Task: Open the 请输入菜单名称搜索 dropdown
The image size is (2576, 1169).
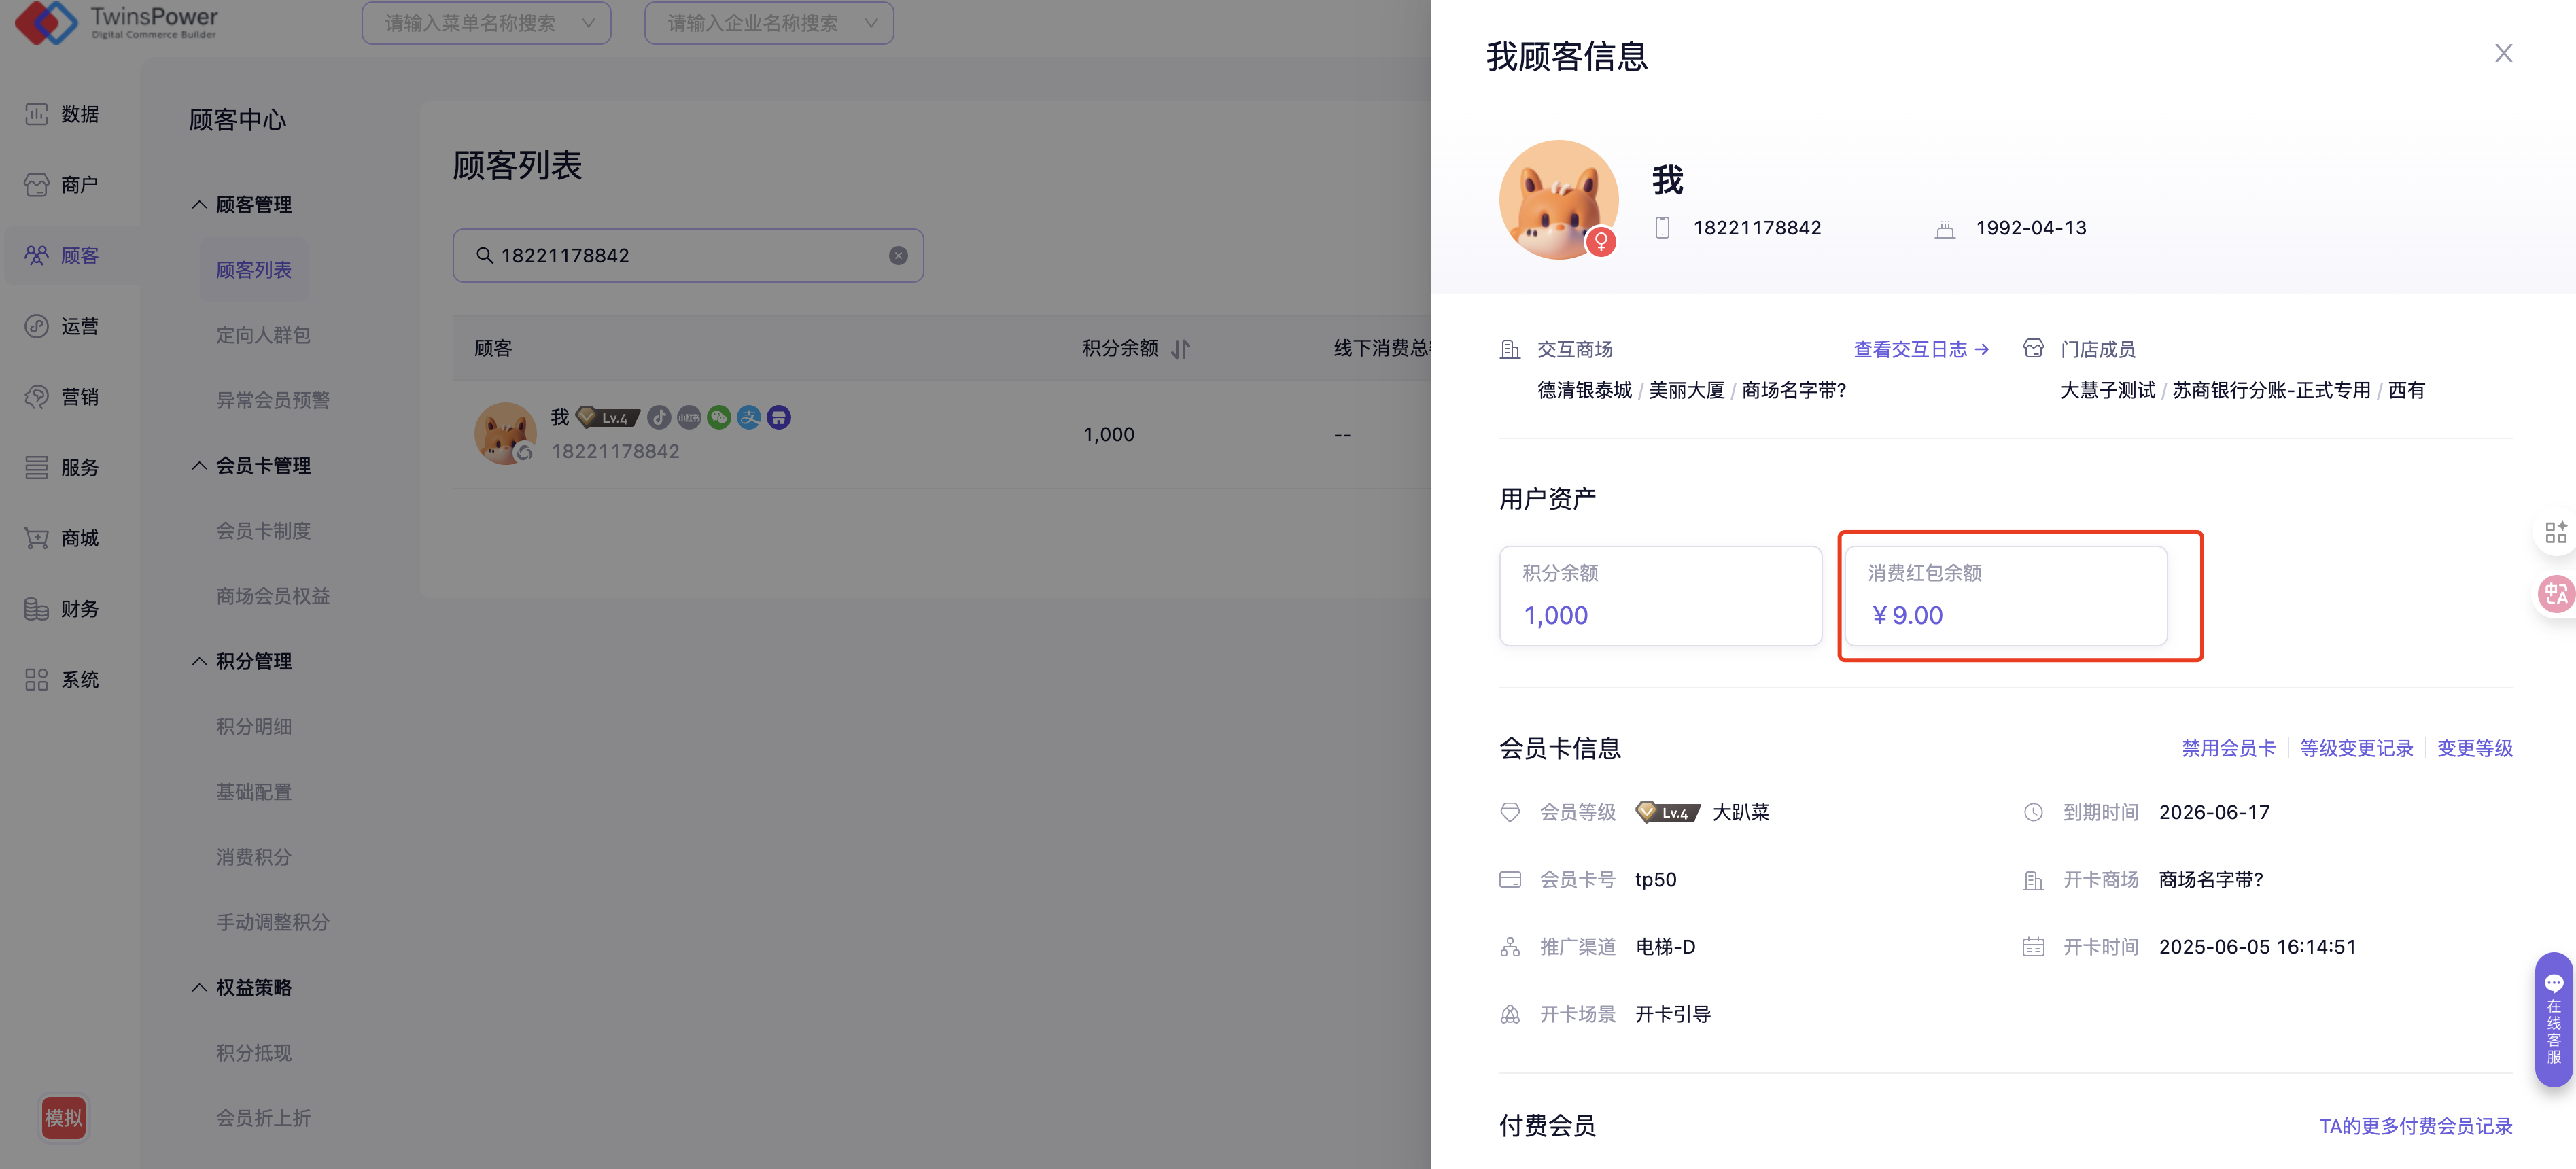Action: pyautogui.click(x=486, y=23)
